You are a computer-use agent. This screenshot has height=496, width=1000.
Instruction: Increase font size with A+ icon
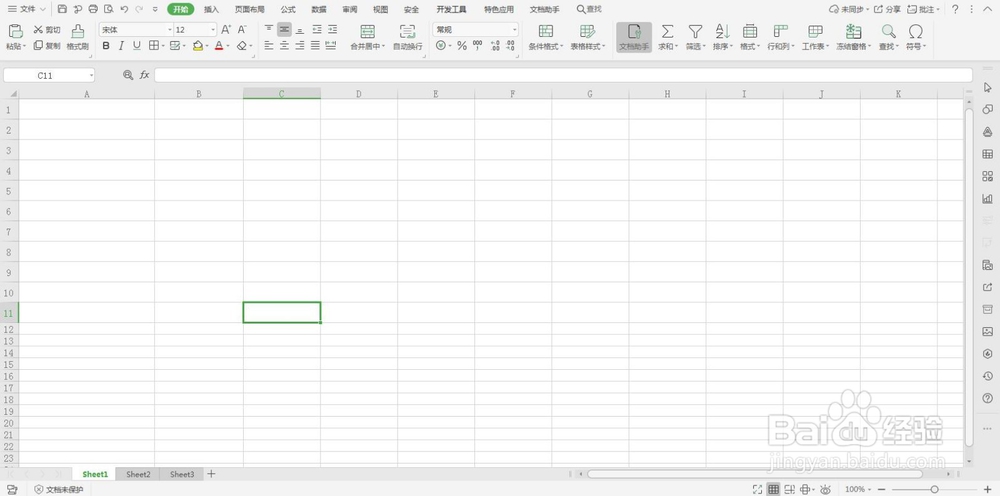pos(226,29)
